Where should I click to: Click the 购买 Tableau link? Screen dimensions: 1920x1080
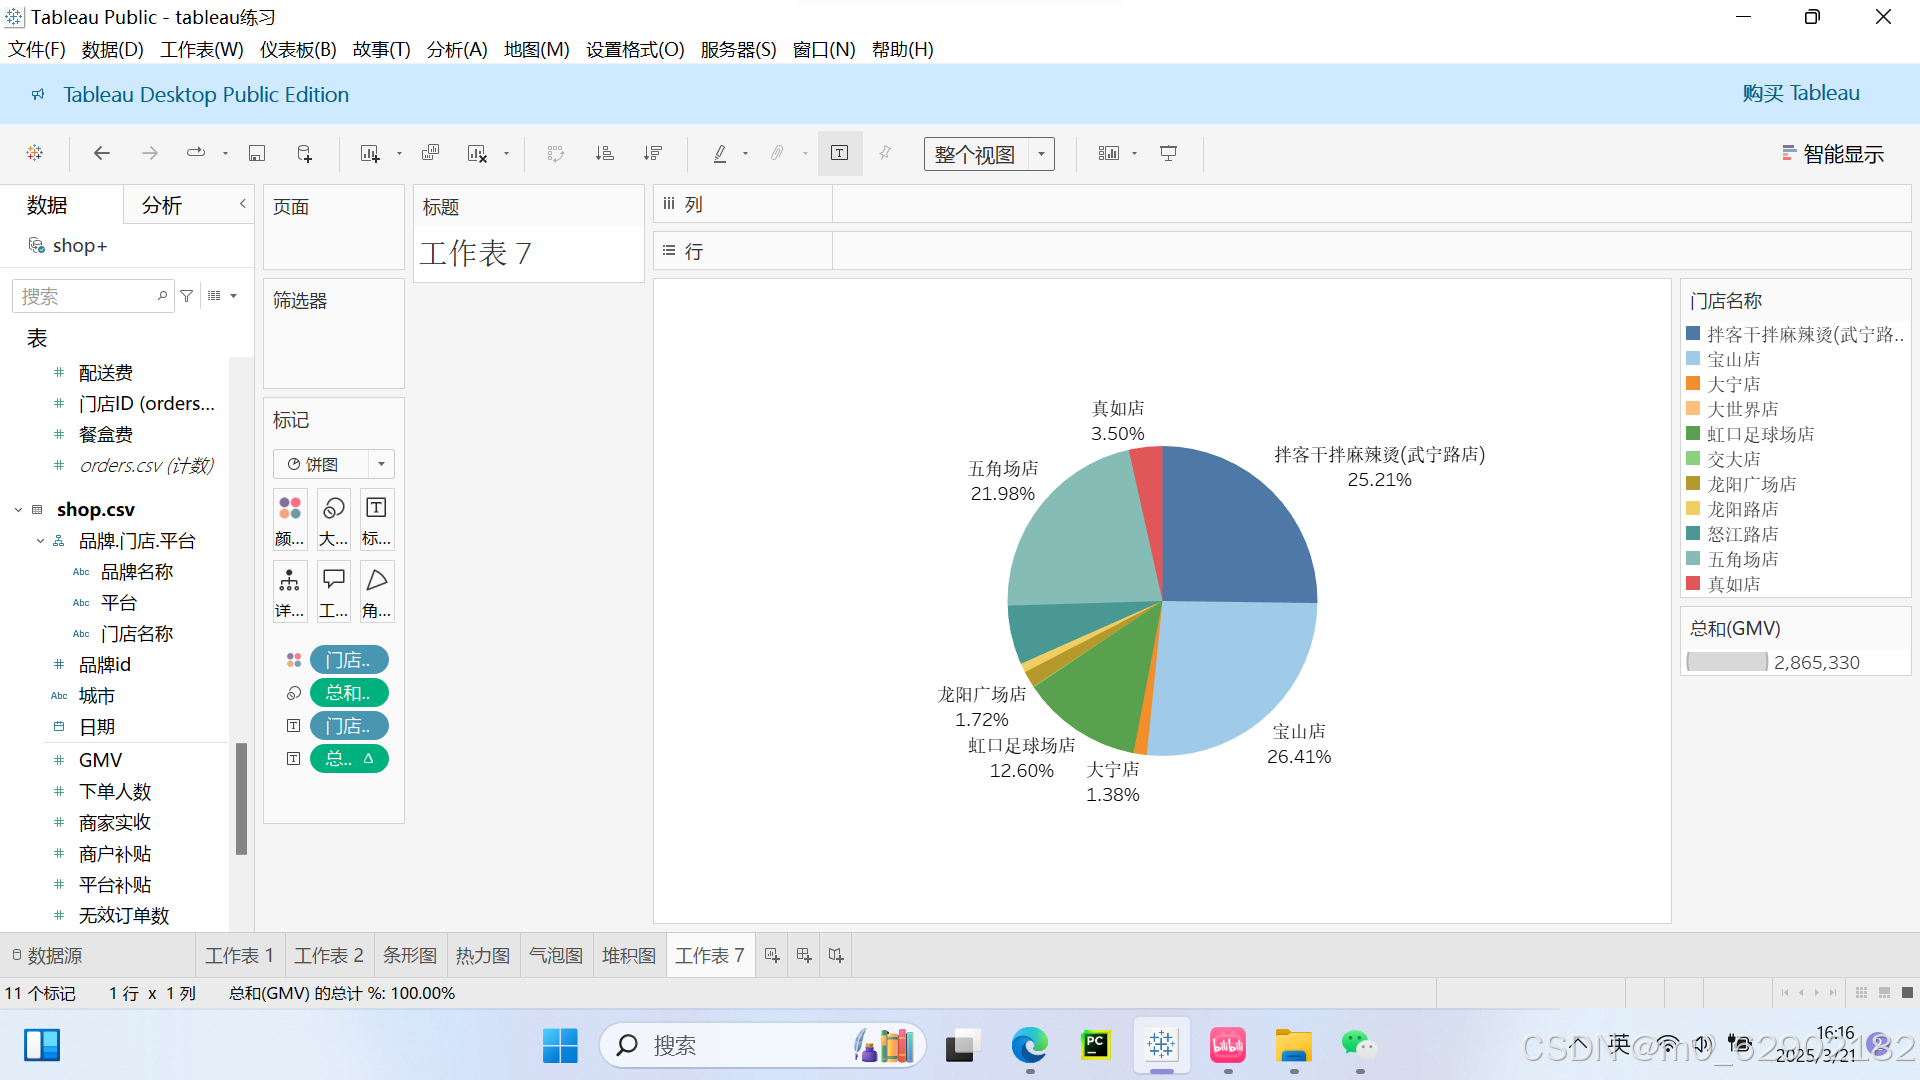(1800, 93)
